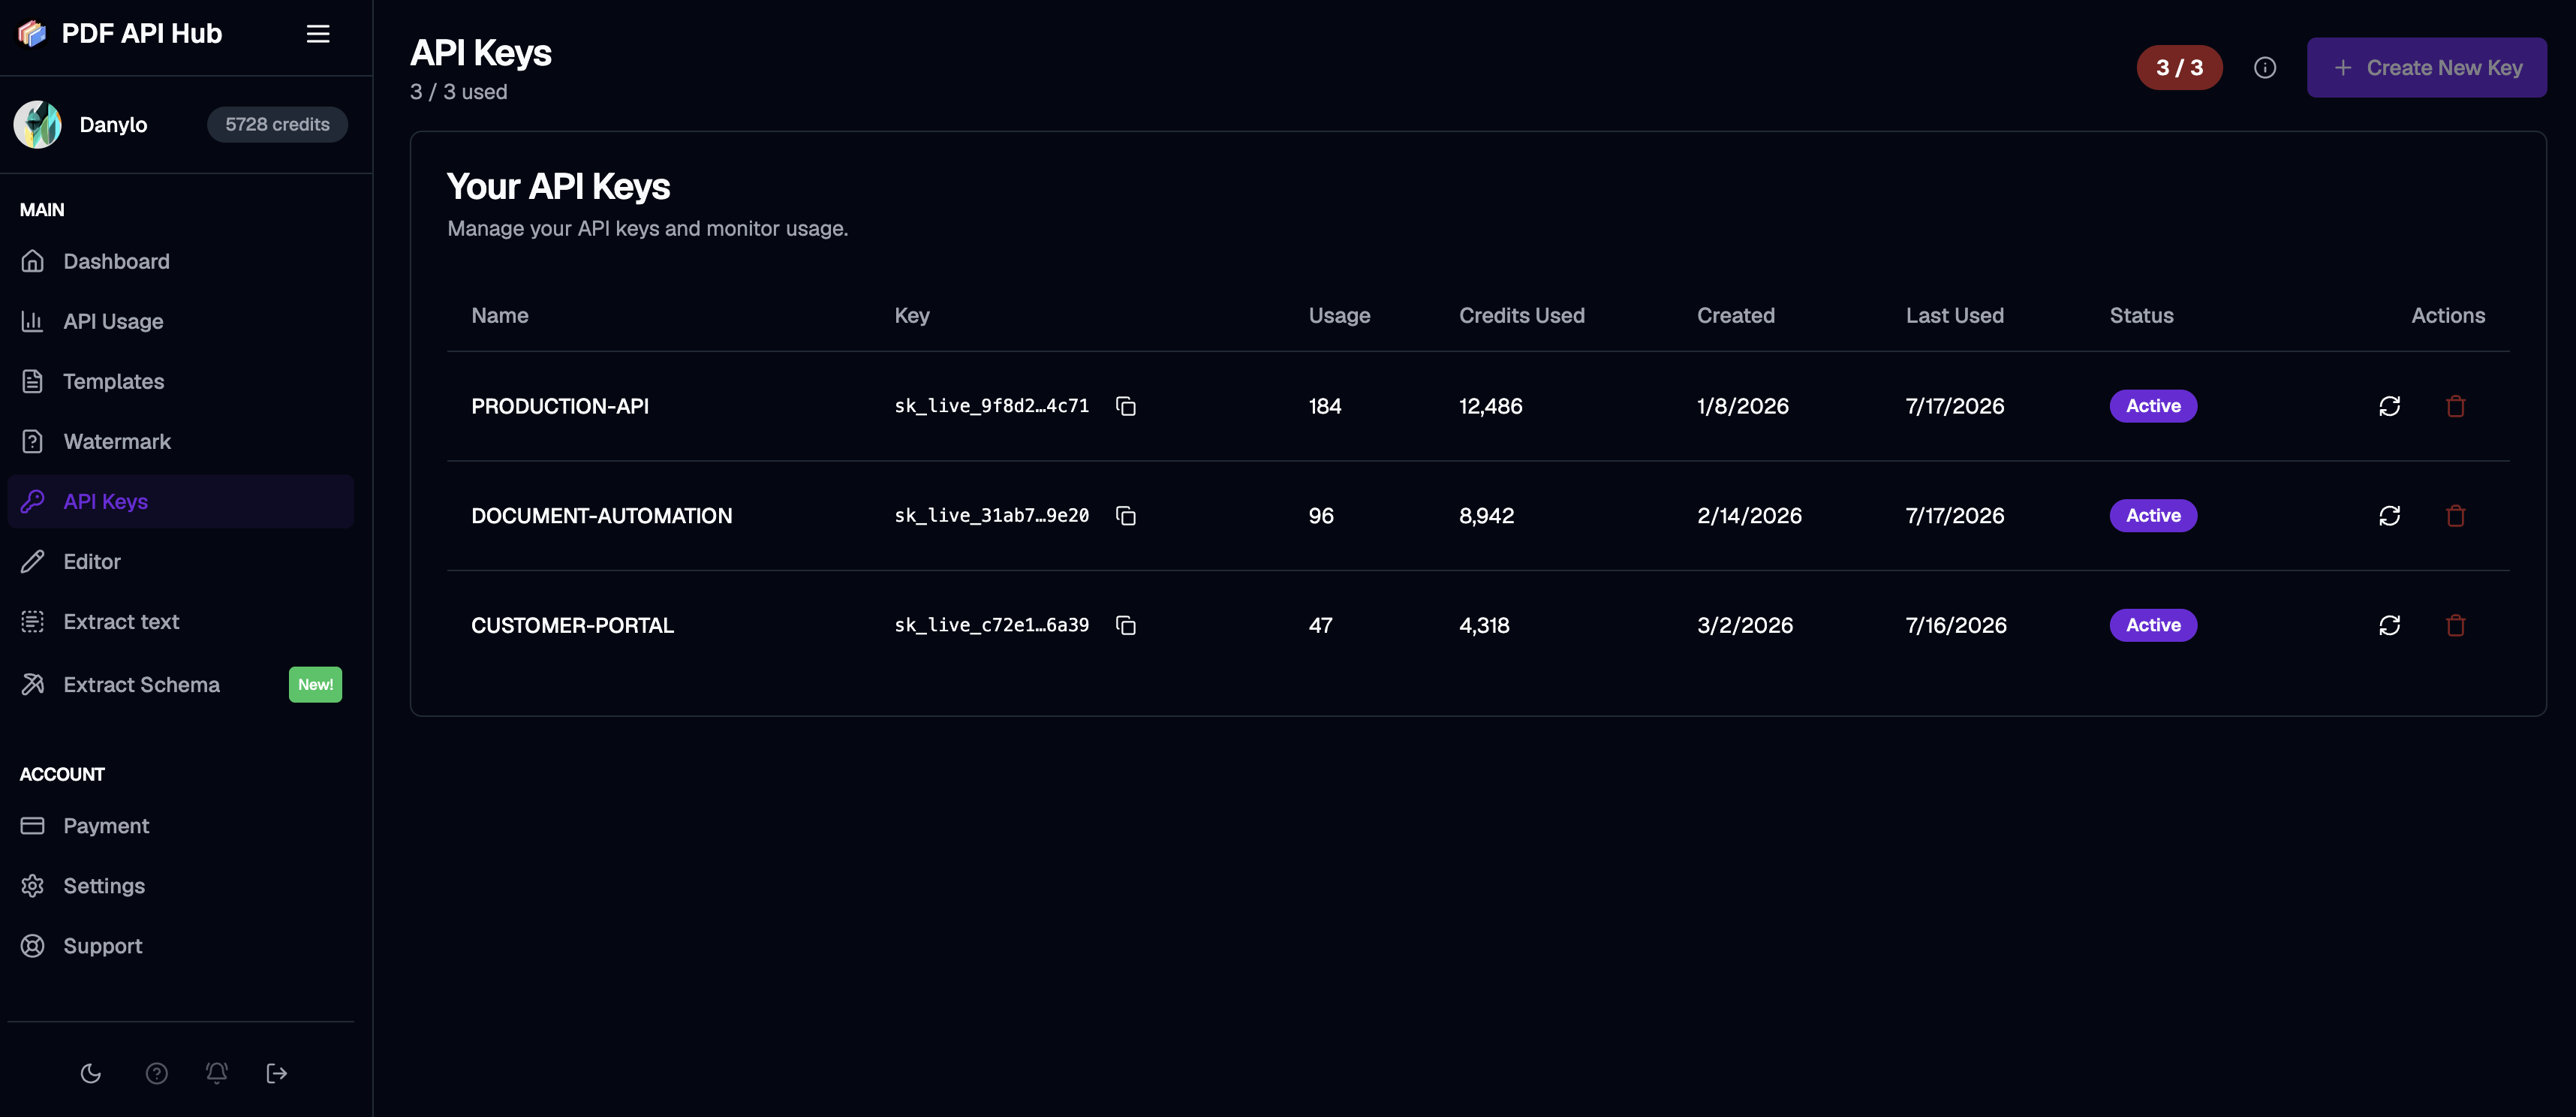
Task: Select the Watermark menu item
Action: pos(180,441)
